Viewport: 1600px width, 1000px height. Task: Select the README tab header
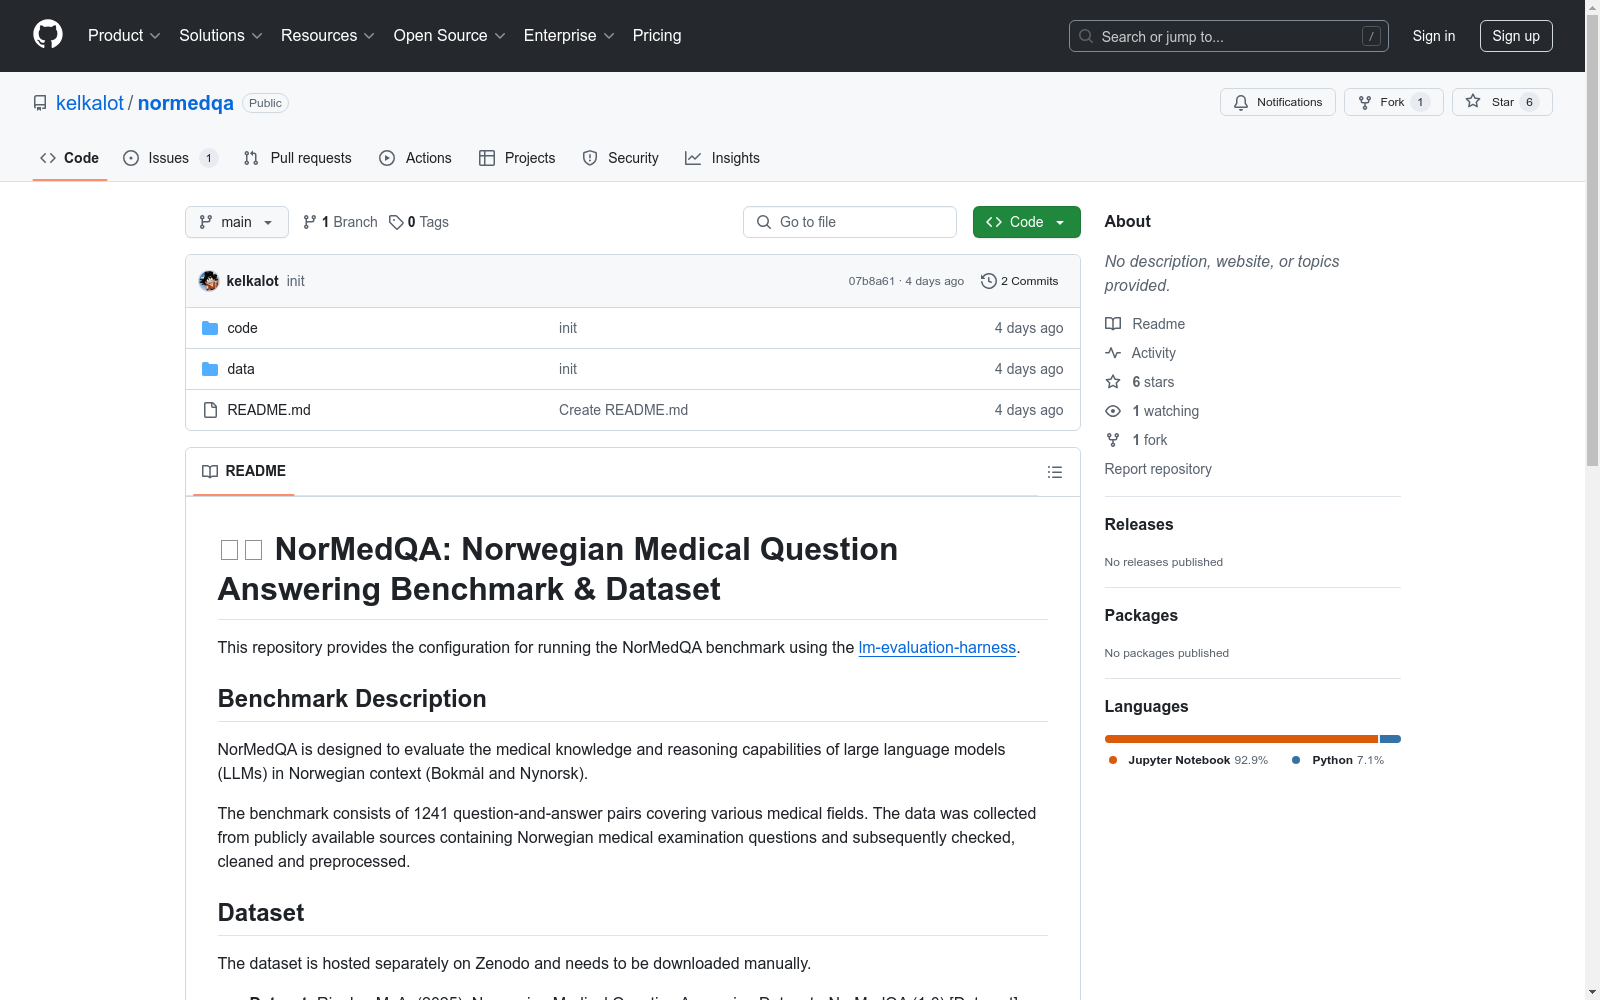pyautogui.click(x=244, y=471)
